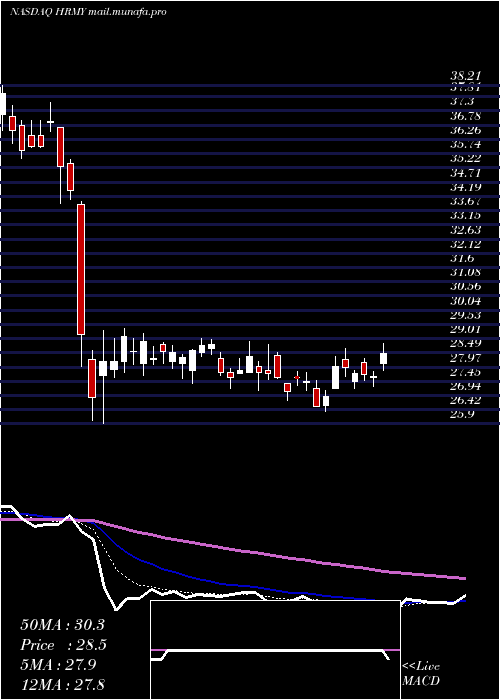Select the 26.42 axis label
The image size is (500, 700).
coord(465,400)
